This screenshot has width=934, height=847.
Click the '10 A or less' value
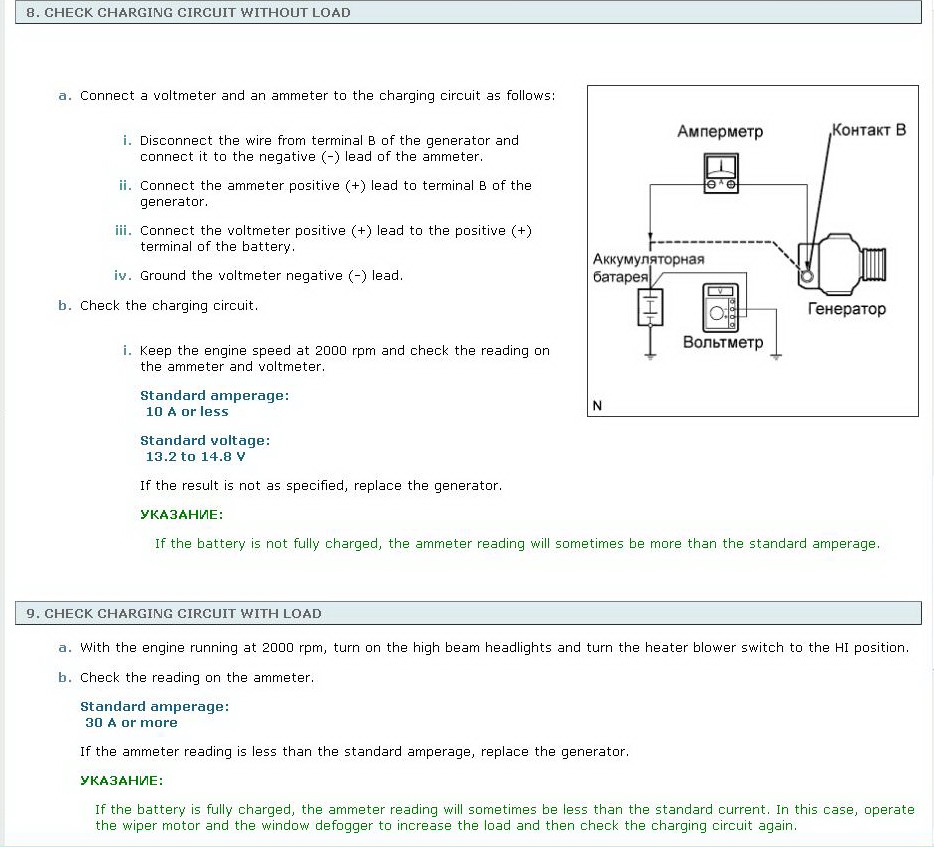coord(187,412)
